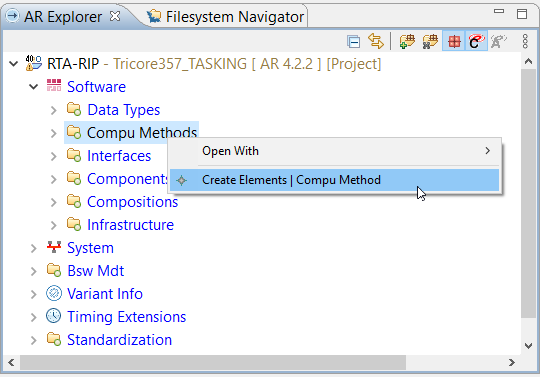The image size is (540, 377).
Task: Click the Infrastructure folder icon
Action: [x=74, y=224]
